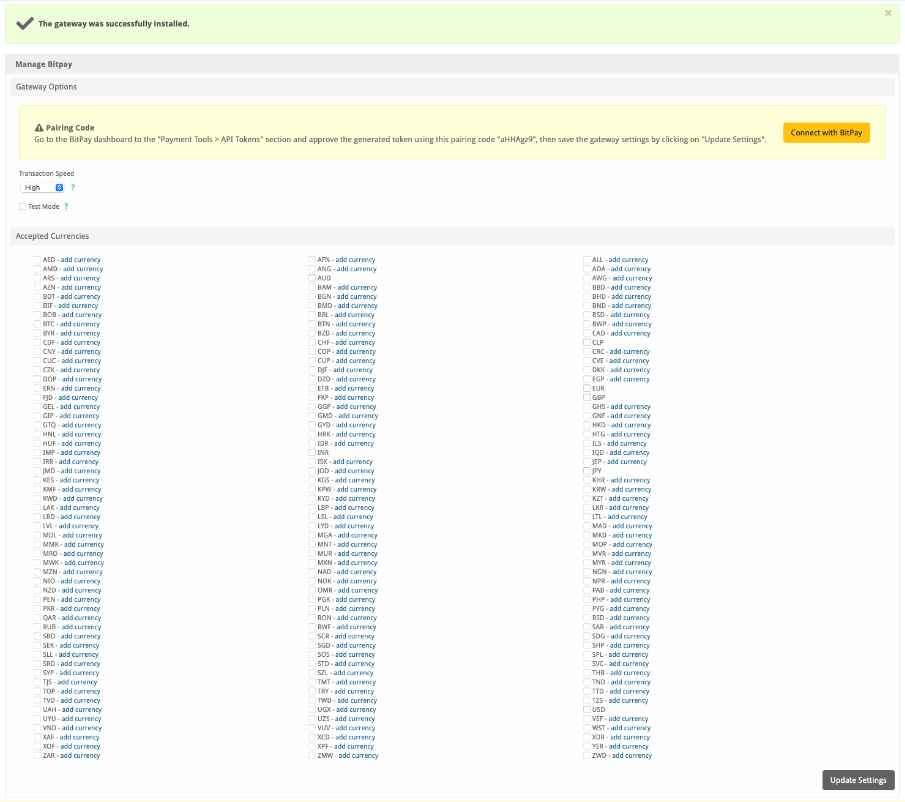
Task: Click the help icon beside Transaction Speed
Action: (72, 187)
